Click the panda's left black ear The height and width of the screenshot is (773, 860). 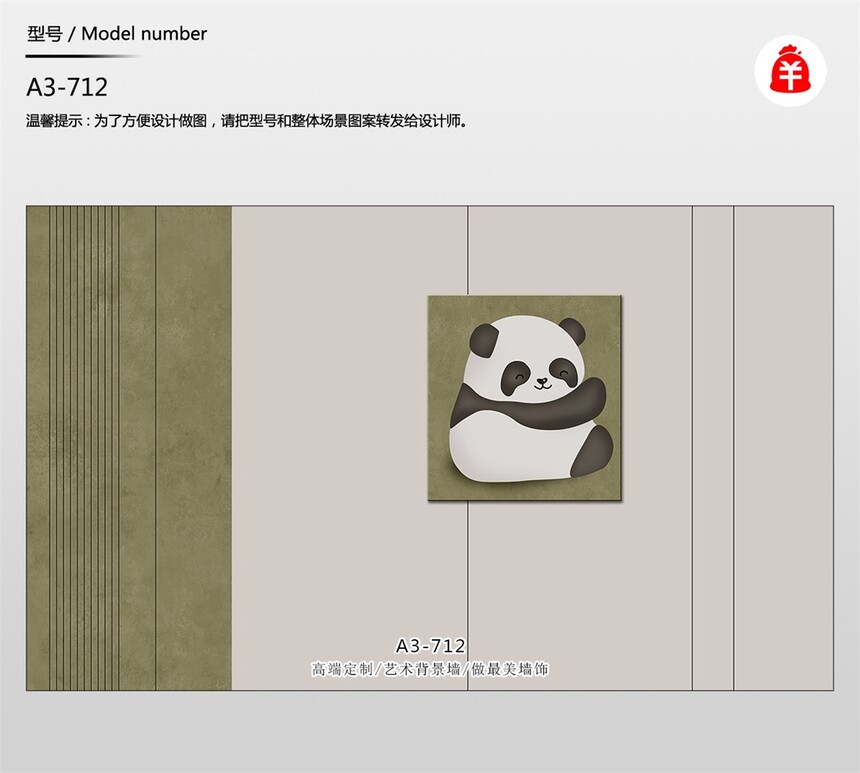(484, 340)
